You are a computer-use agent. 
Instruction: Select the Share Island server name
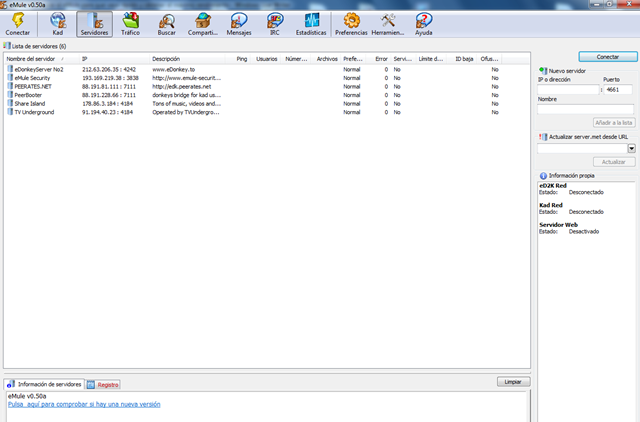[30, 104]
